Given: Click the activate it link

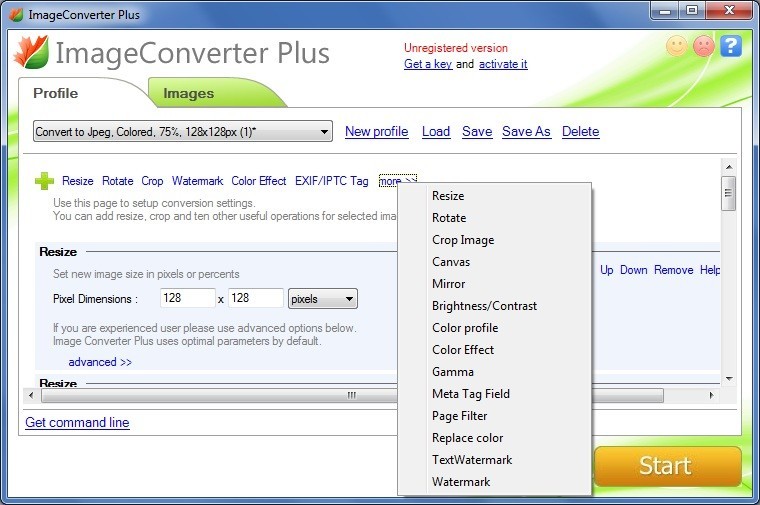Looking at the screenshot, I should click(x=503, y=64).
